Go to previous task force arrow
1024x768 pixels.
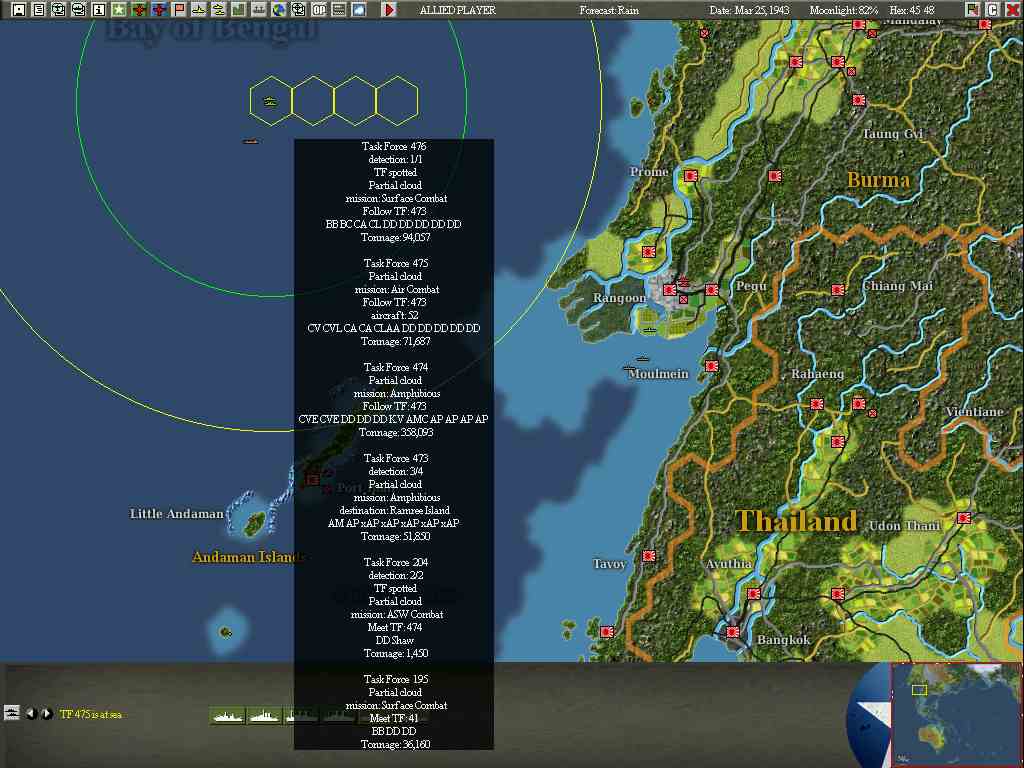[x=31, y=714]
